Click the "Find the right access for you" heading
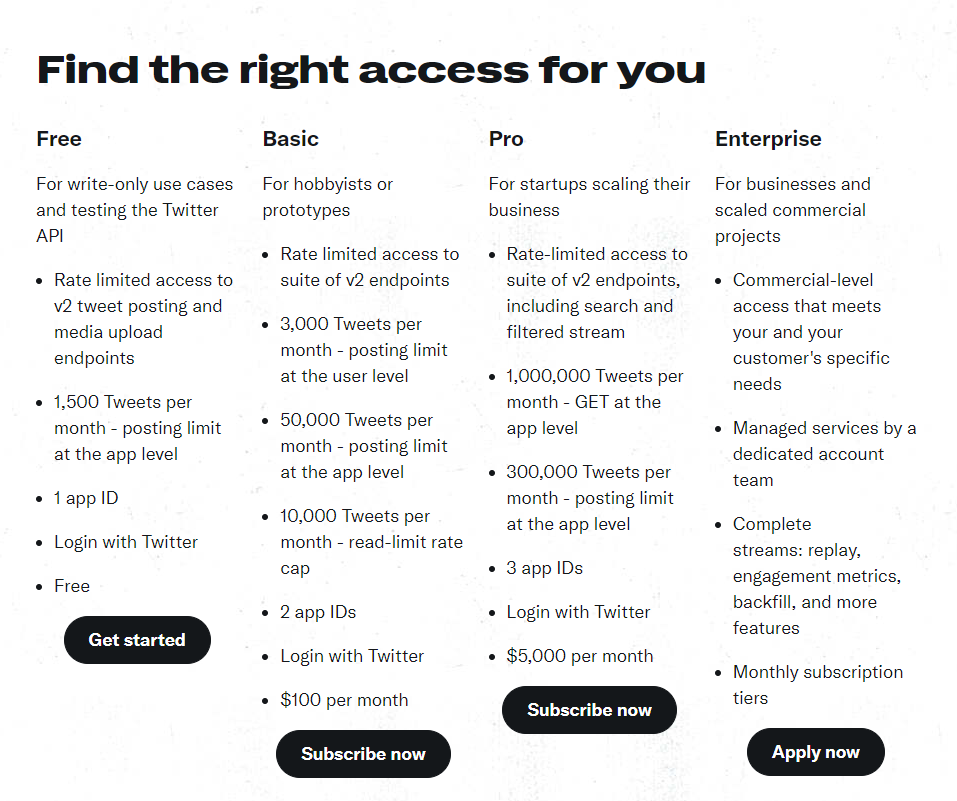 [x=371, y=70]
